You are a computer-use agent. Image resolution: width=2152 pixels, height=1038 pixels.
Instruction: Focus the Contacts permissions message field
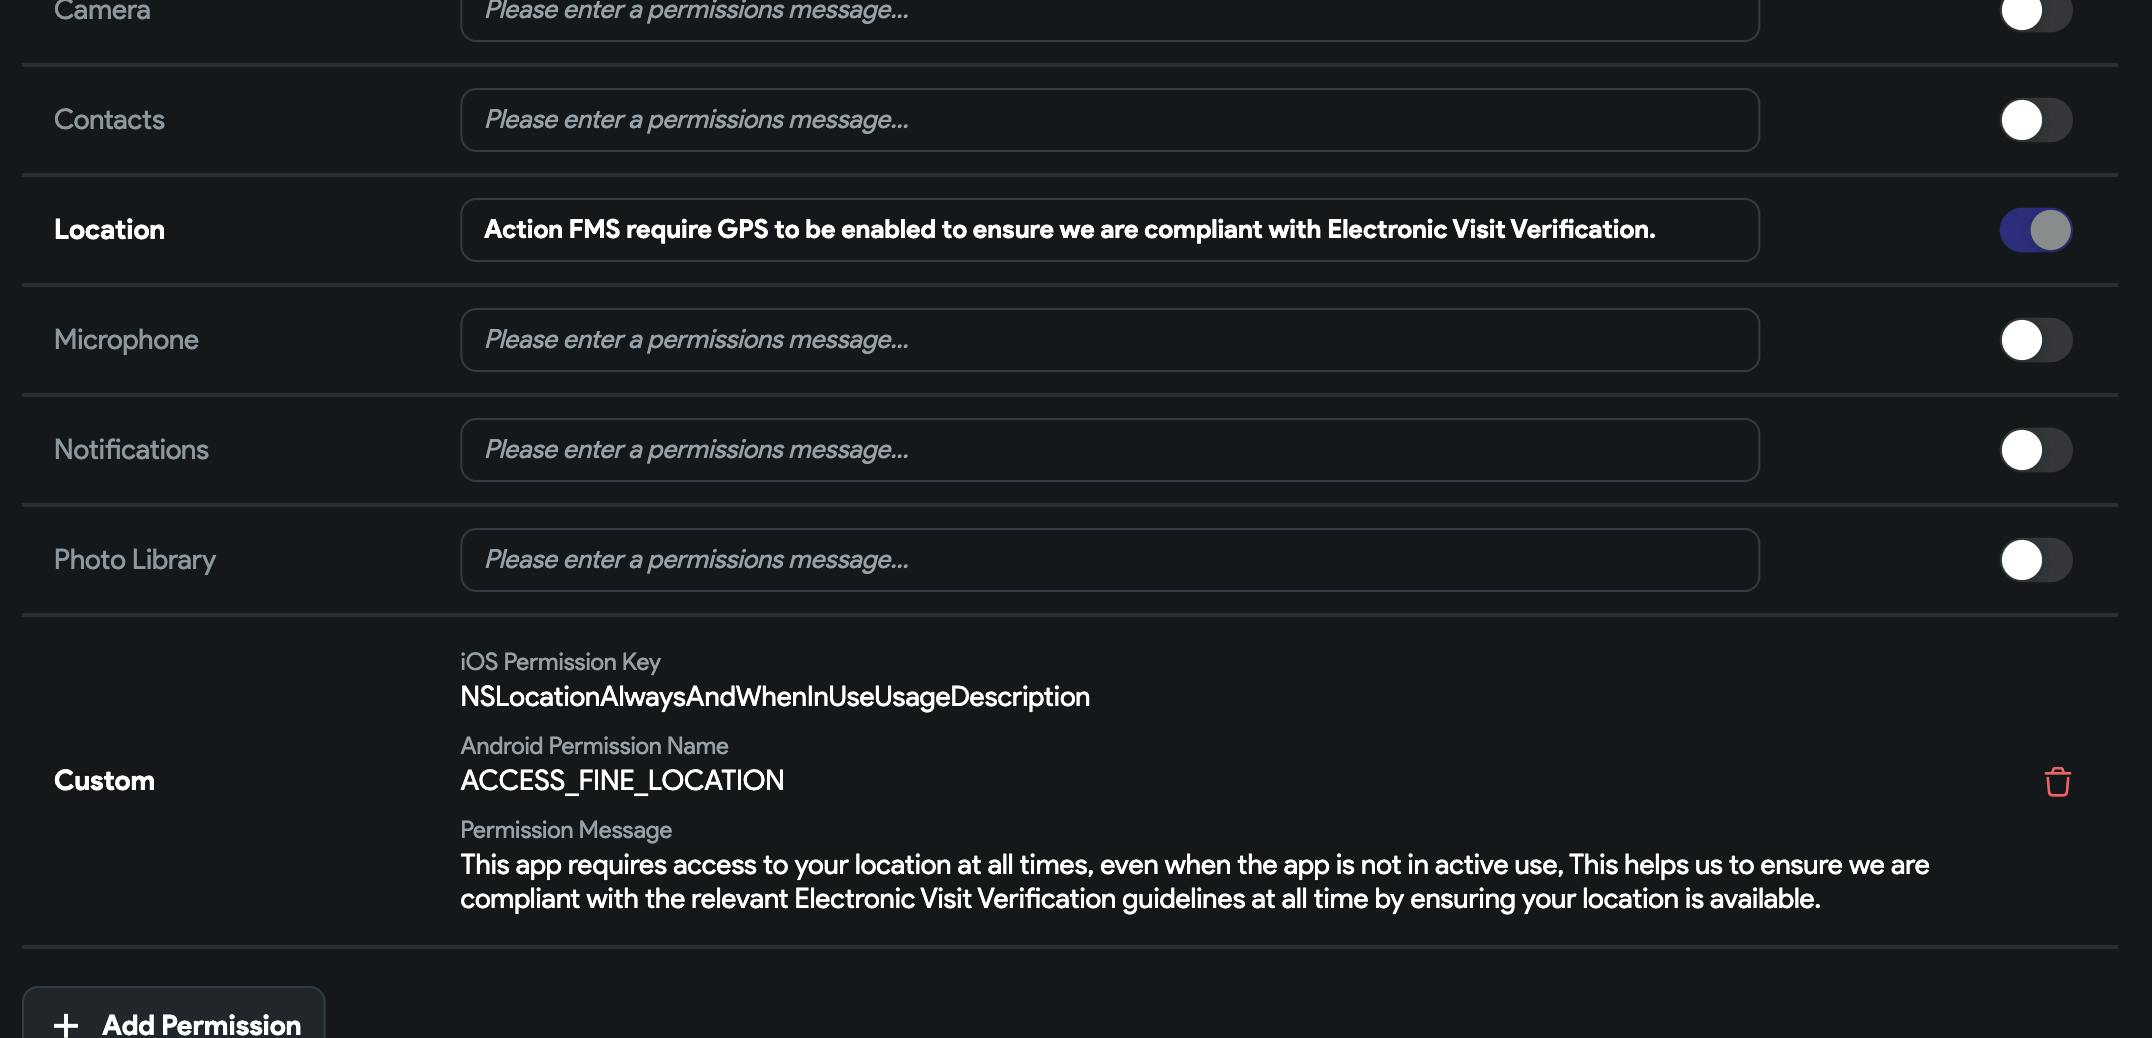1109,120
